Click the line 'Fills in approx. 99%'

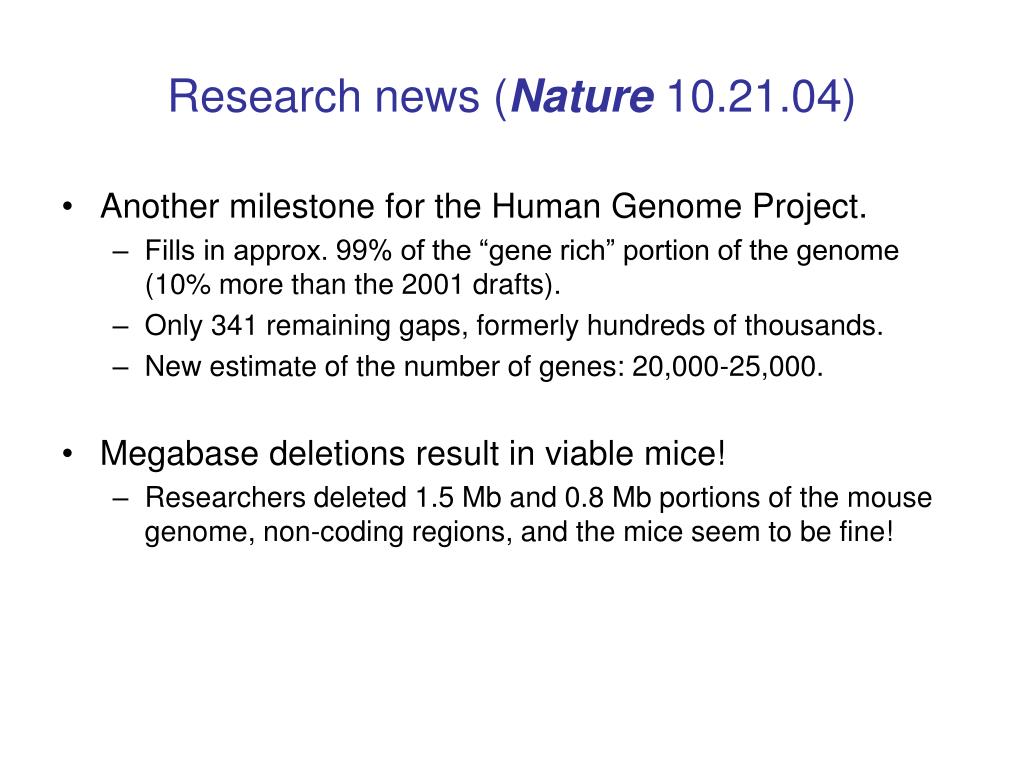[x=522, y=251]
